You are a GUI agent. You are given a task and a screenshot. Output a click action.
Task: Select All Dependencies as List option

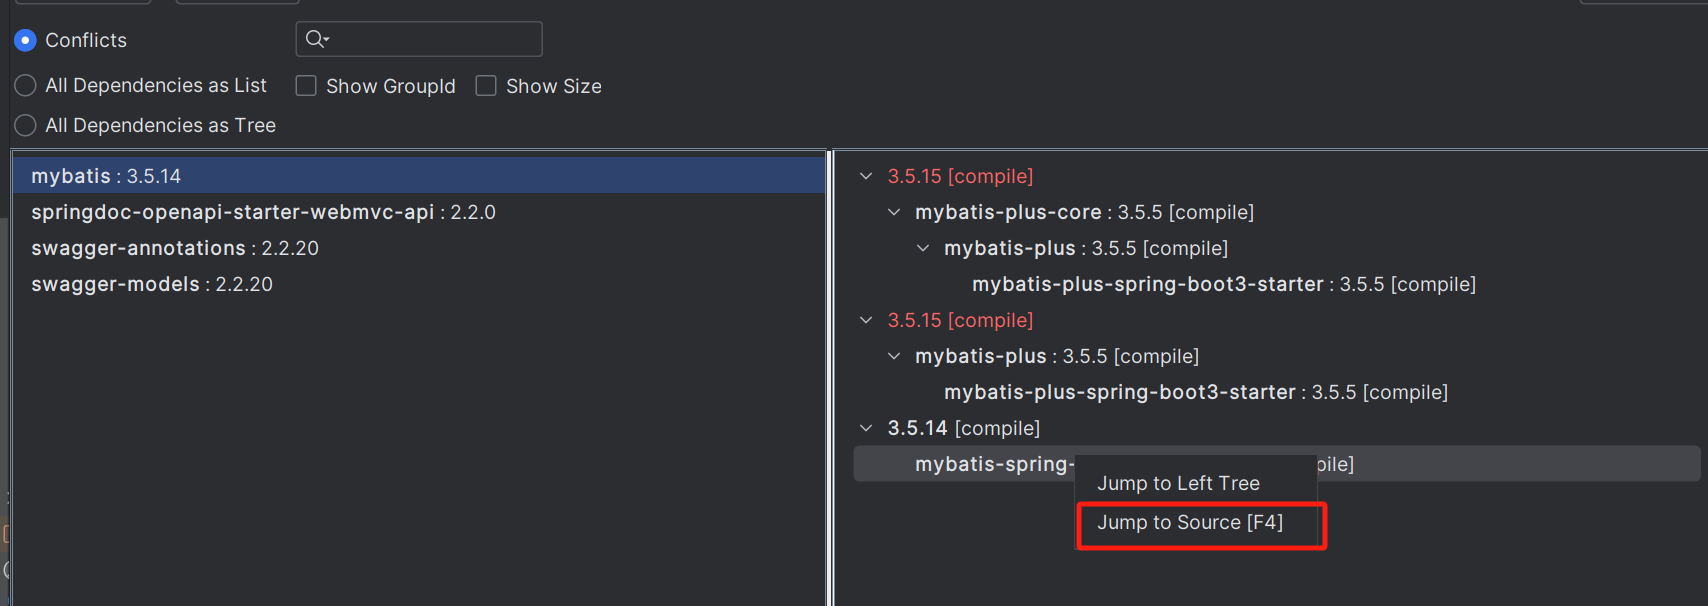25,86
